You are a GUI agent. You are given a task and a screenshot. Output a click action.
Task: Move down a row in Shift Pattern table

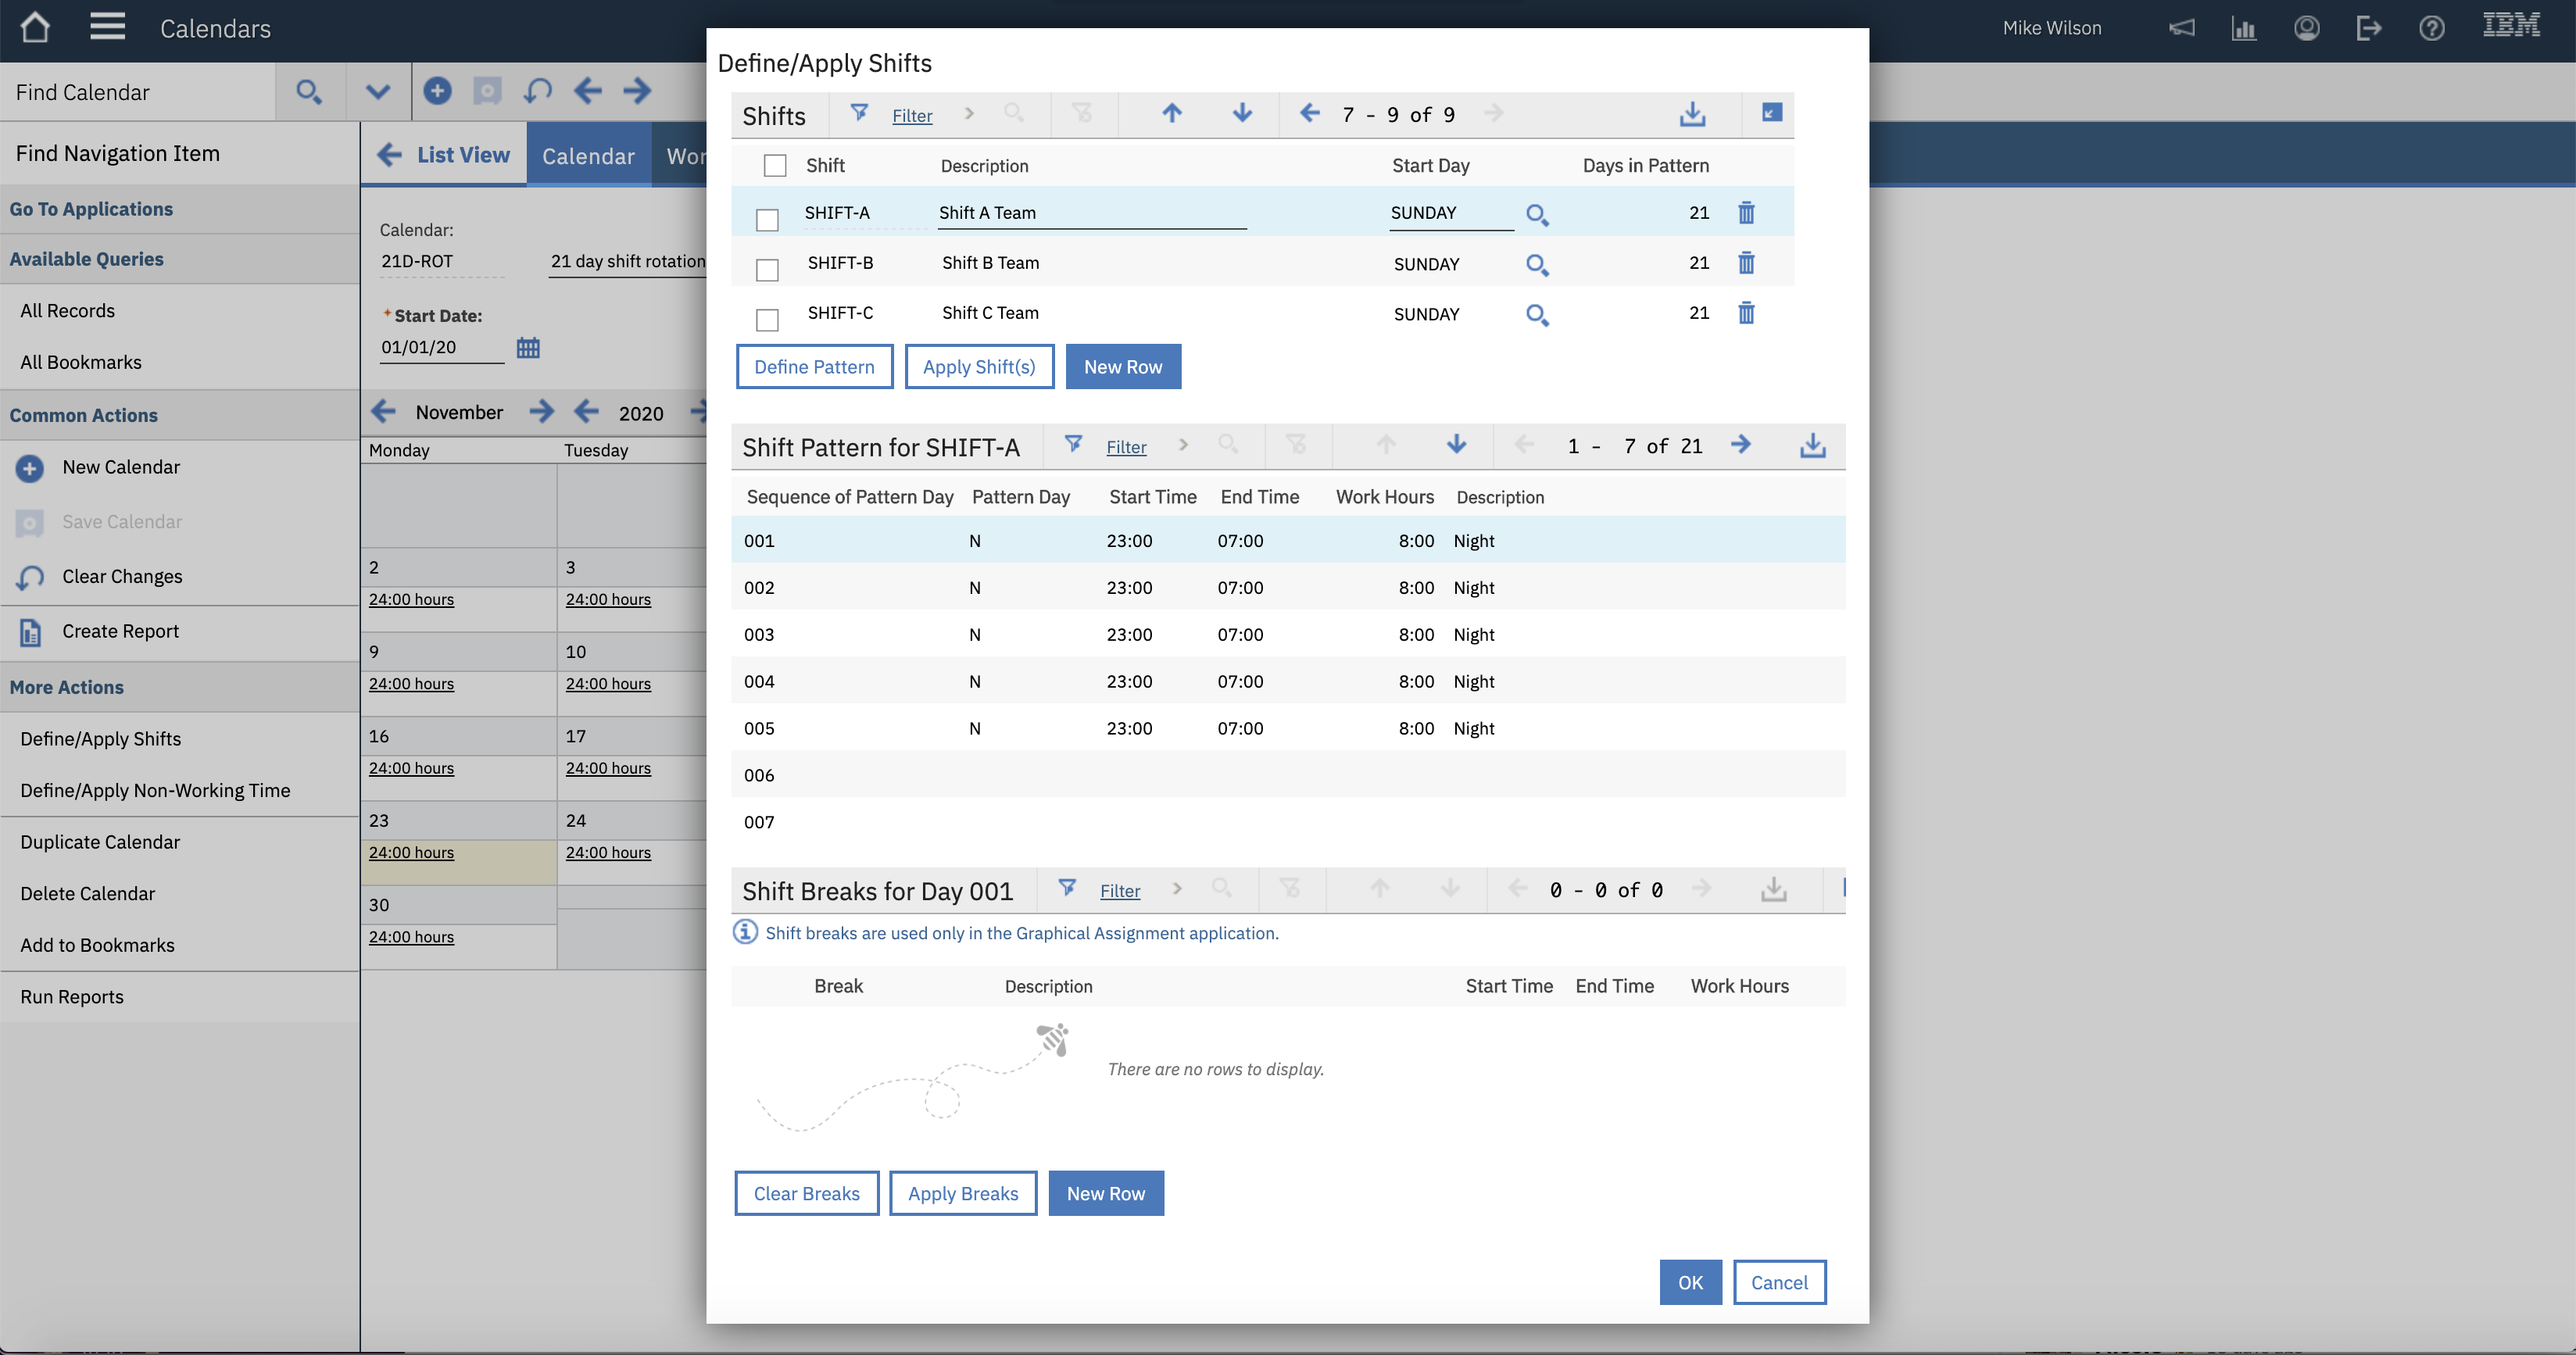[x=1456, y=445]
